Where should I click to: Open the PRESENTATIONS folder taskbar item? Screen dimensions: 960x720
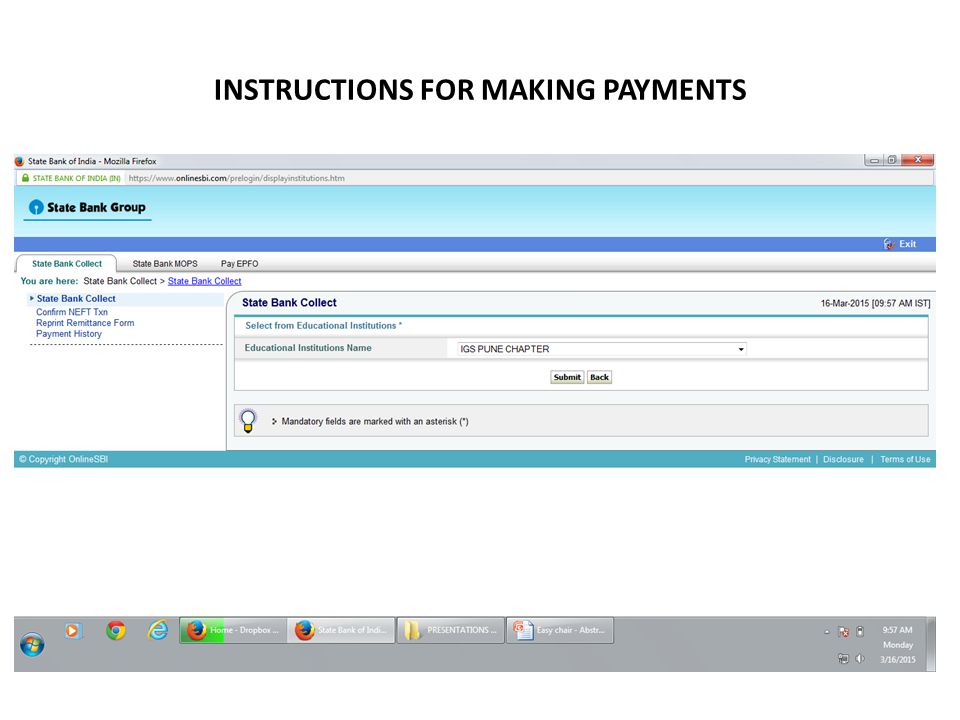click(x=451, y=630)
